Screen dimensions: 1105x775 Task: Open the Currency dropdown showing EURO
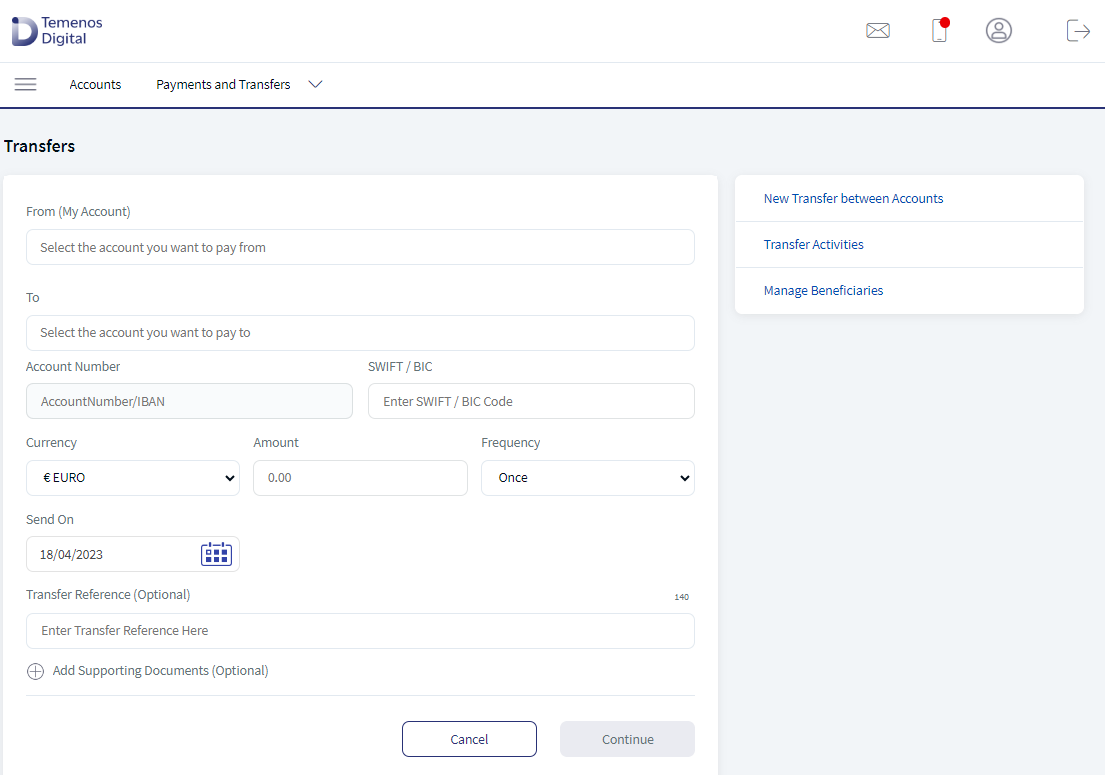tap(132, 478)
